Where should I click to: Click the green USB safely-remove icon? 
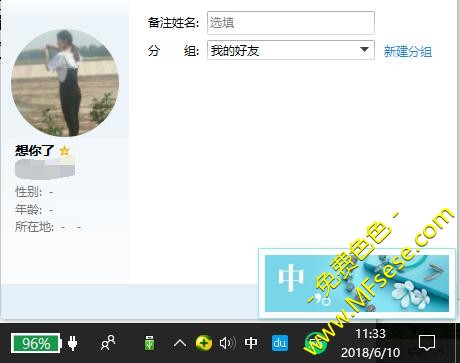pyautogui.click(x=149, y=343)
